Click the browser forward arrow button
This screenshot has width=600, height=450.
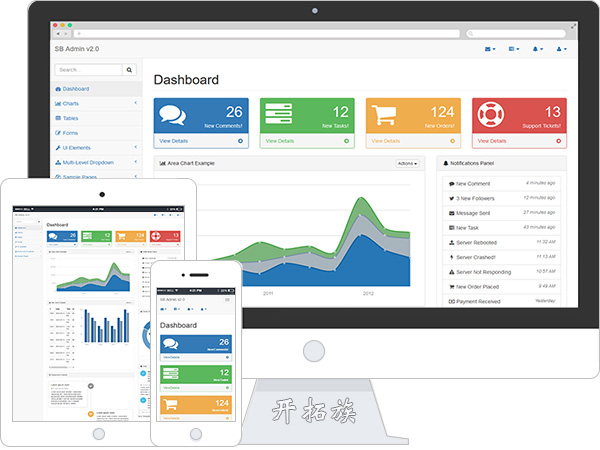point(65,34)
